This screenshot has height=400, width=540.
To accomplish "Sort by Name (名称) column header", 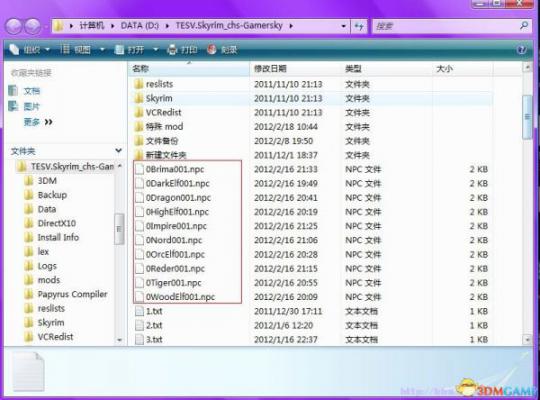I will click(x=189, y=69).
